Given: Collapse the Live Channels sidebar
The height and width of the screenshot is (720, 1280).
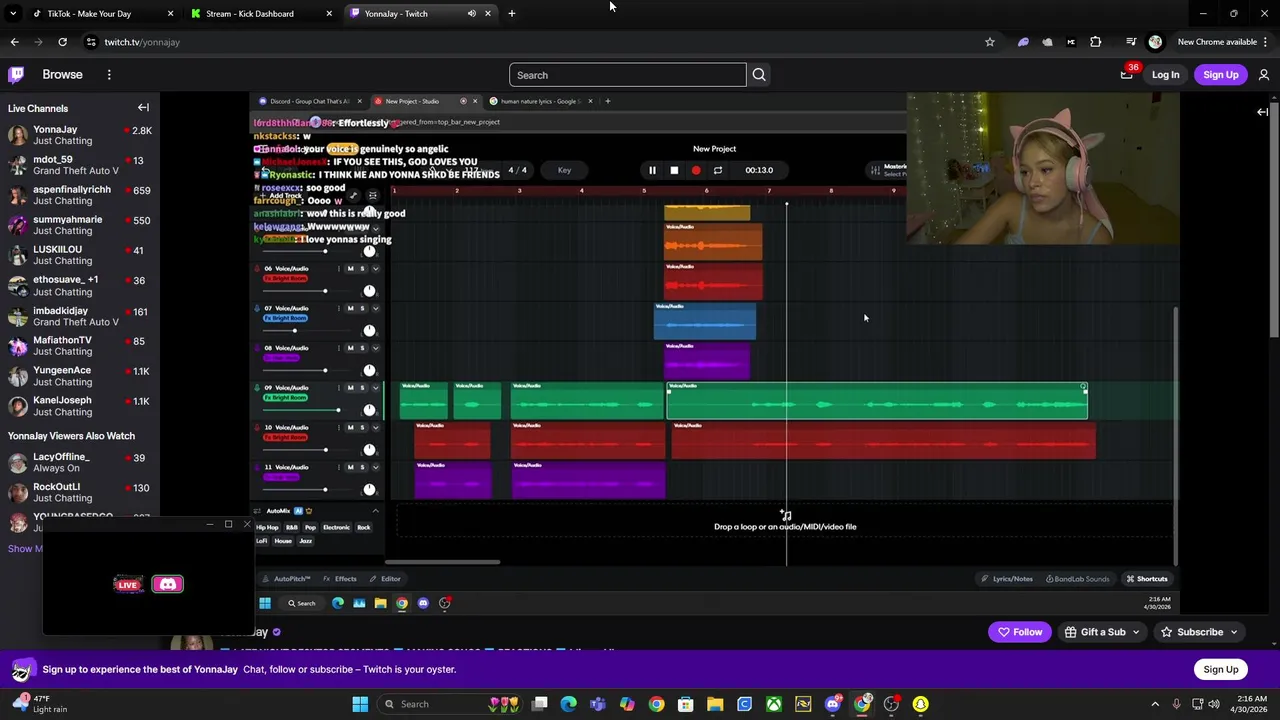Looking at the screenshot, I should coord(143,108).
